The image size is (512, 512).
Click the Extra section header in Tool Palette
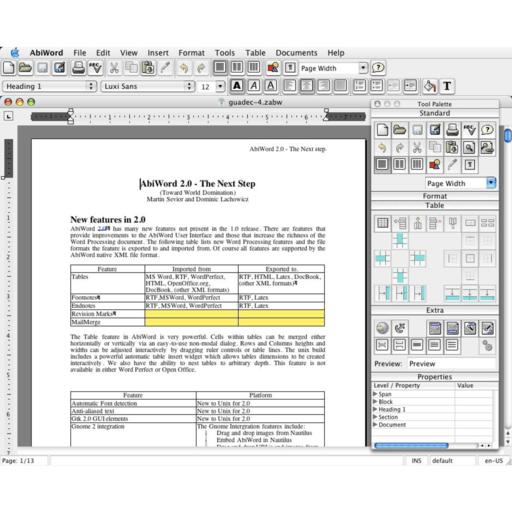(x=435, y=310)
